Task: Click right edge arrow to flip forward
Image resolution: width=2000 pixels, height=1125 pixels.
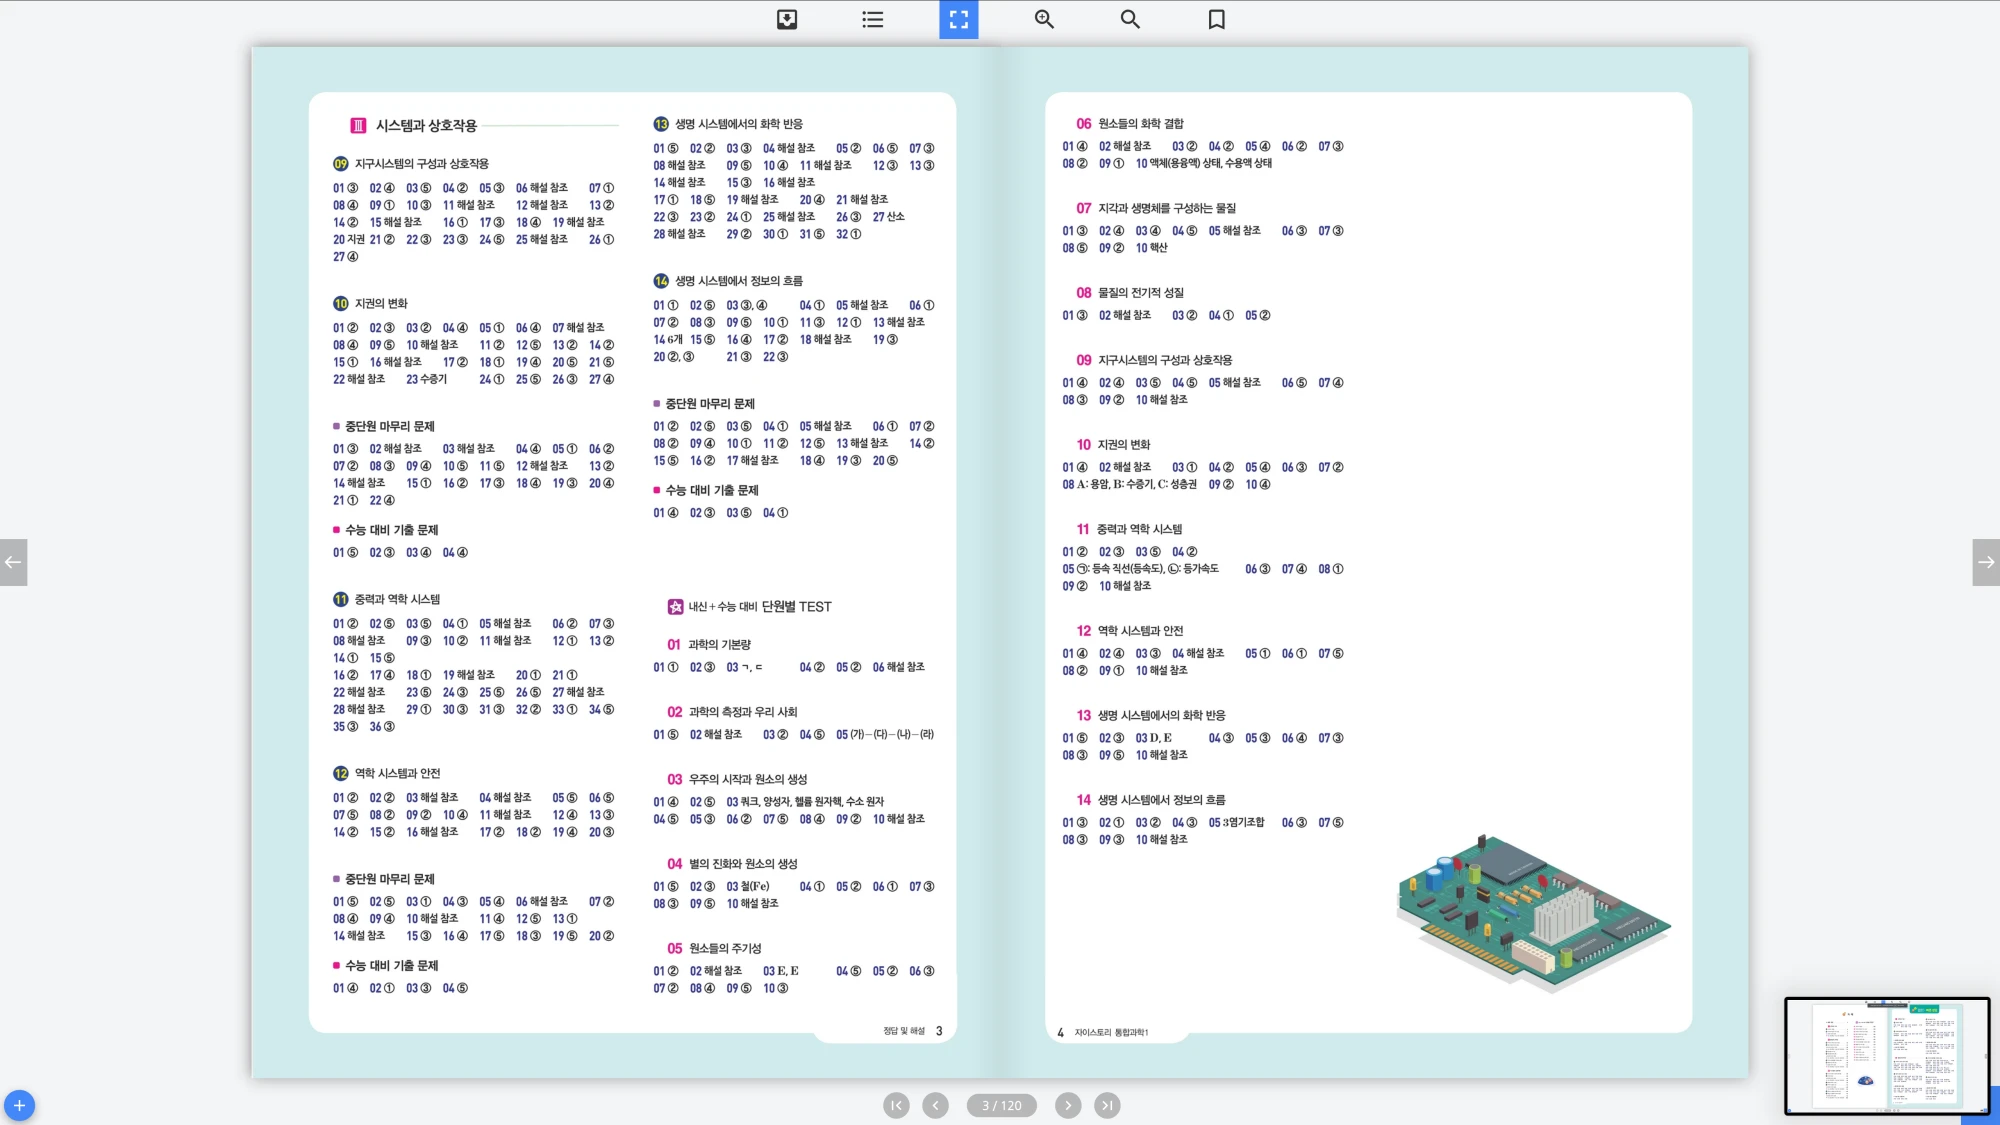Action: [x=1986, y=562]
